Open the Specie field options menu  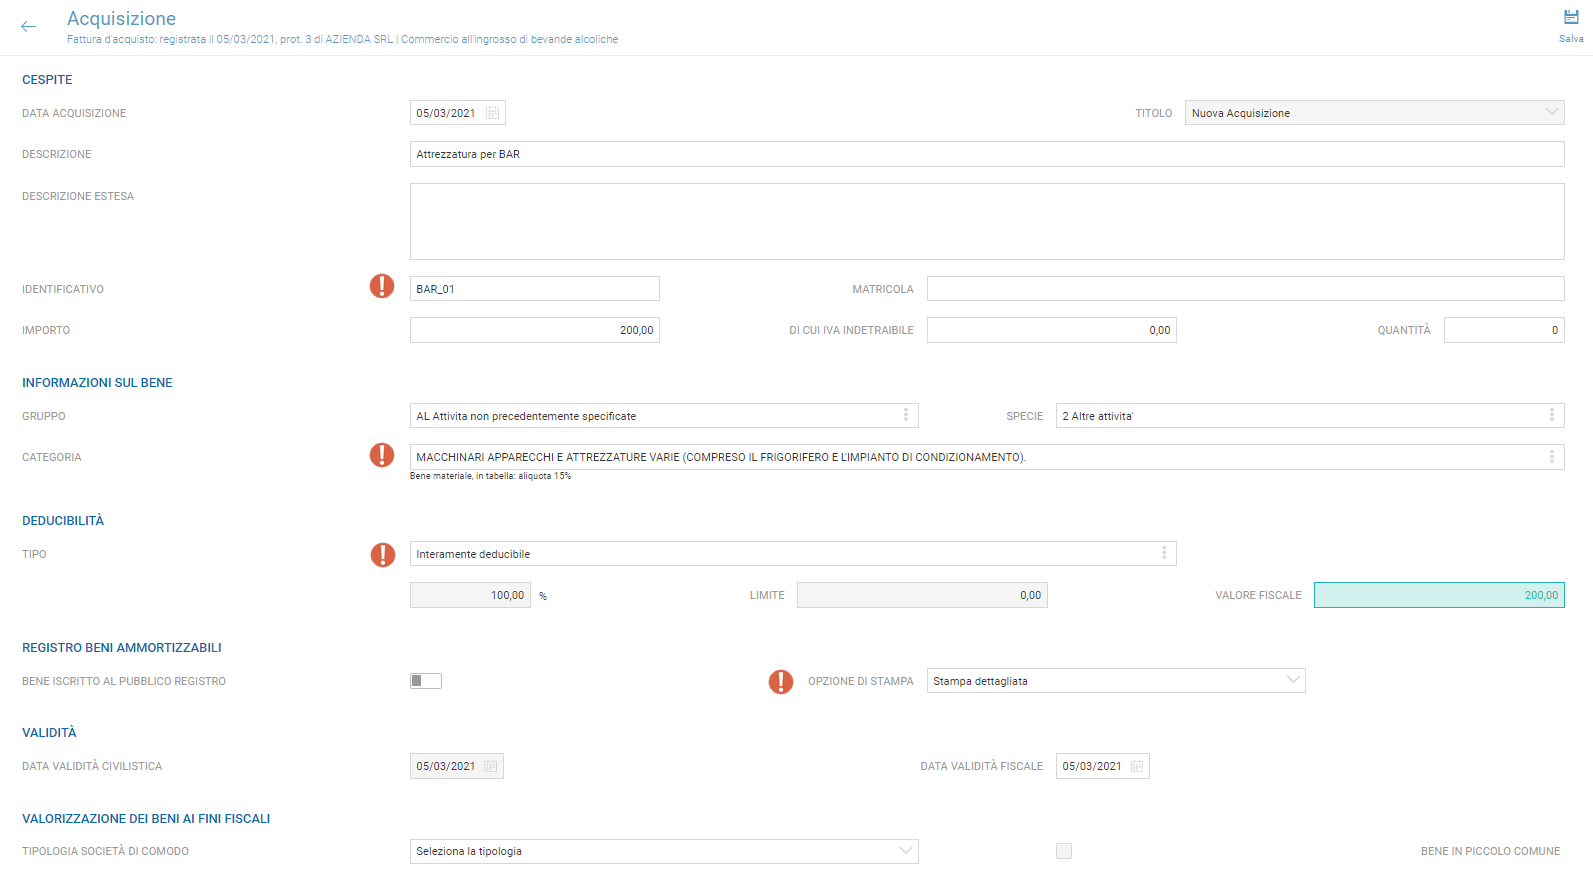(1552, 415)
